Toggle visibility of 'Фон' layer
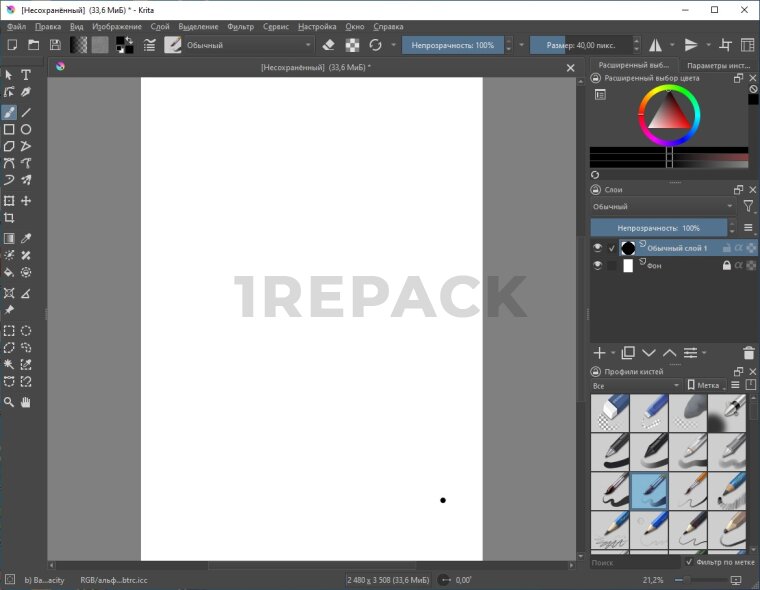The image size is (760, 590). [598, 266]
